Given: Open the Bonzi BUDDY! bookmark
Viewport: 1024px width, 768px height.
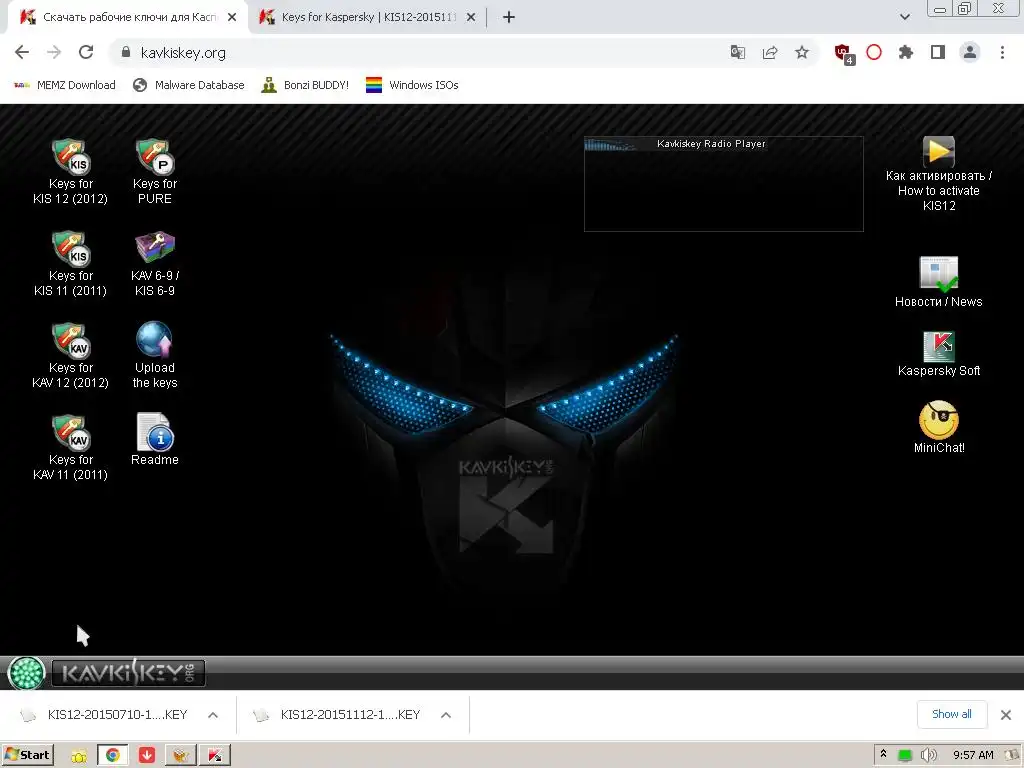Looking at the screenshot, I should click(305, 85).
